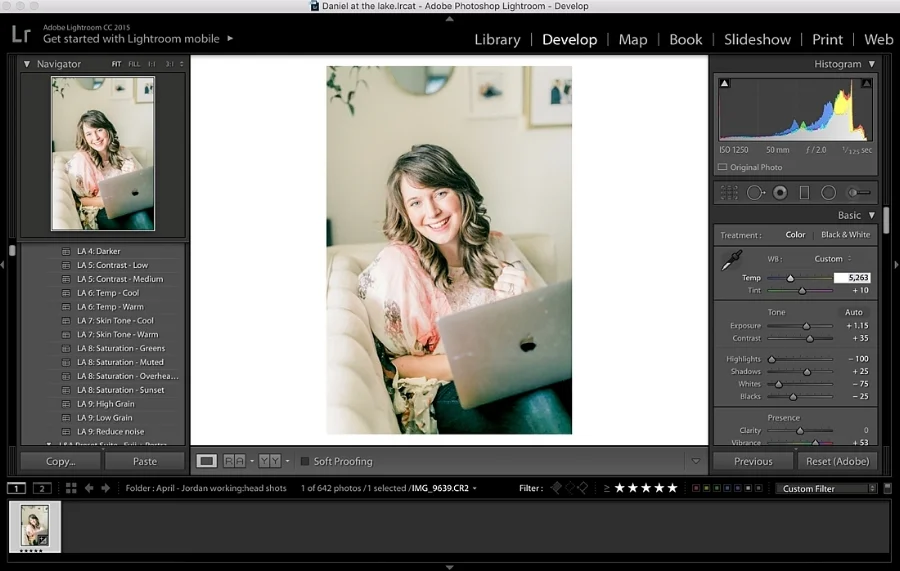Click the preset icon beside LA 9: High Grain
Screen dimensions: 900x571
point(66,404)
